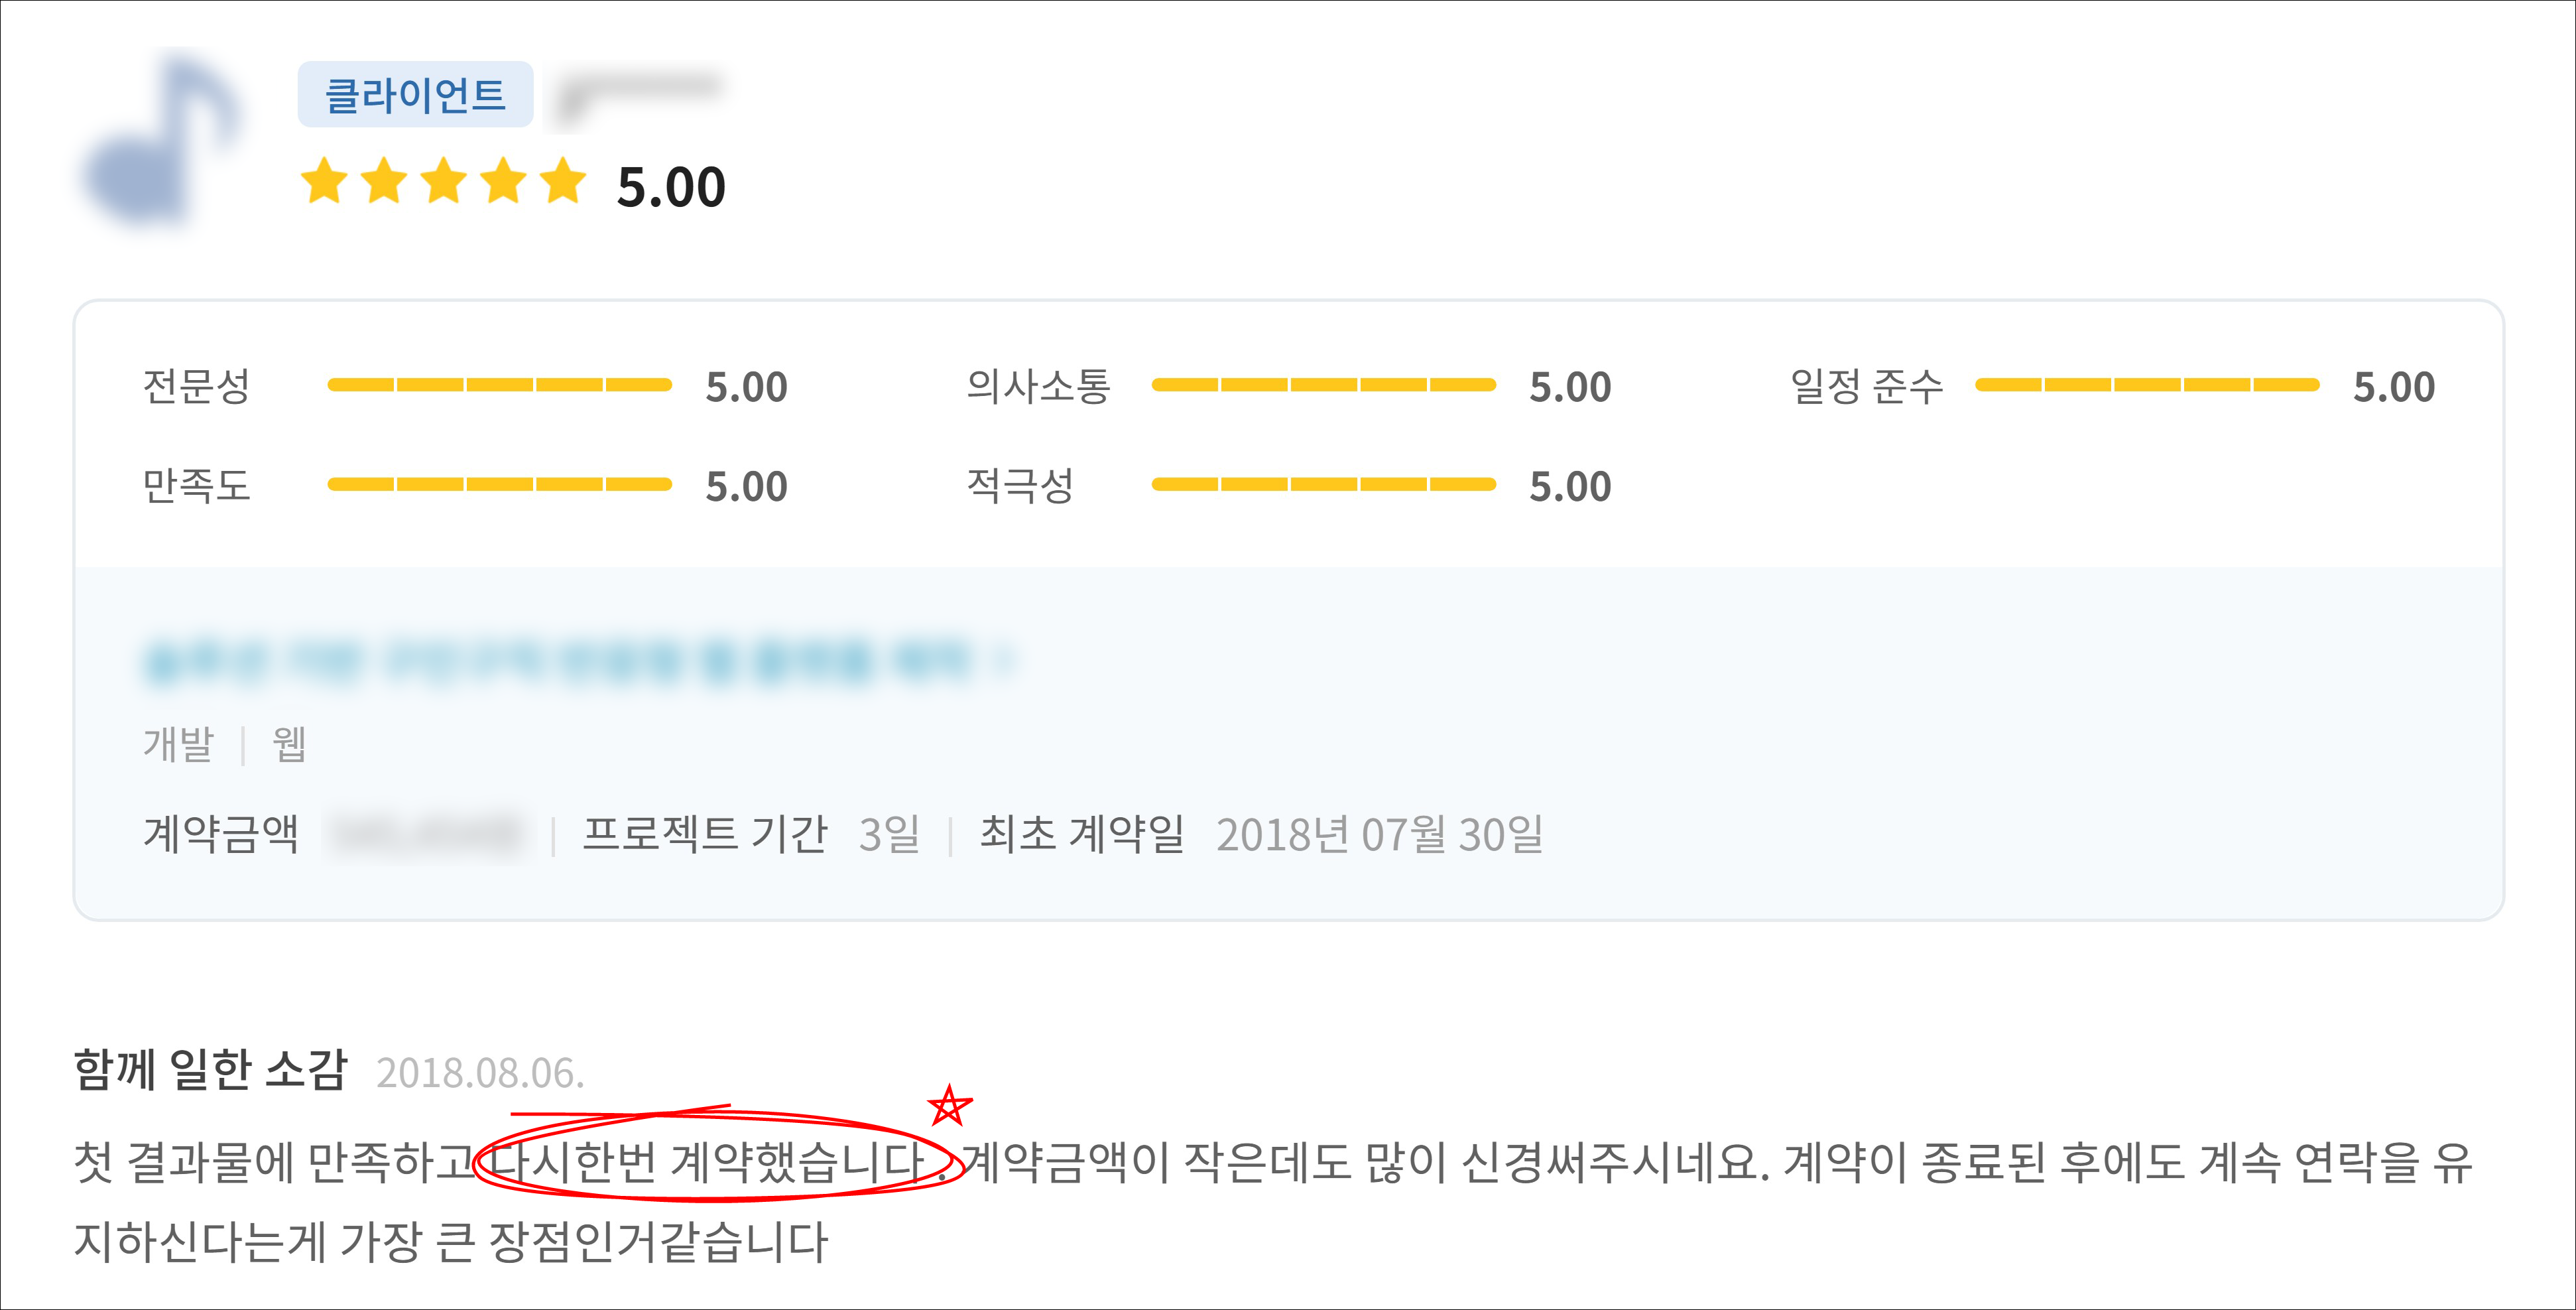Click the fifth yellow rating star
Screen dimensions: 2576x1310
click(x=564, y=182)
